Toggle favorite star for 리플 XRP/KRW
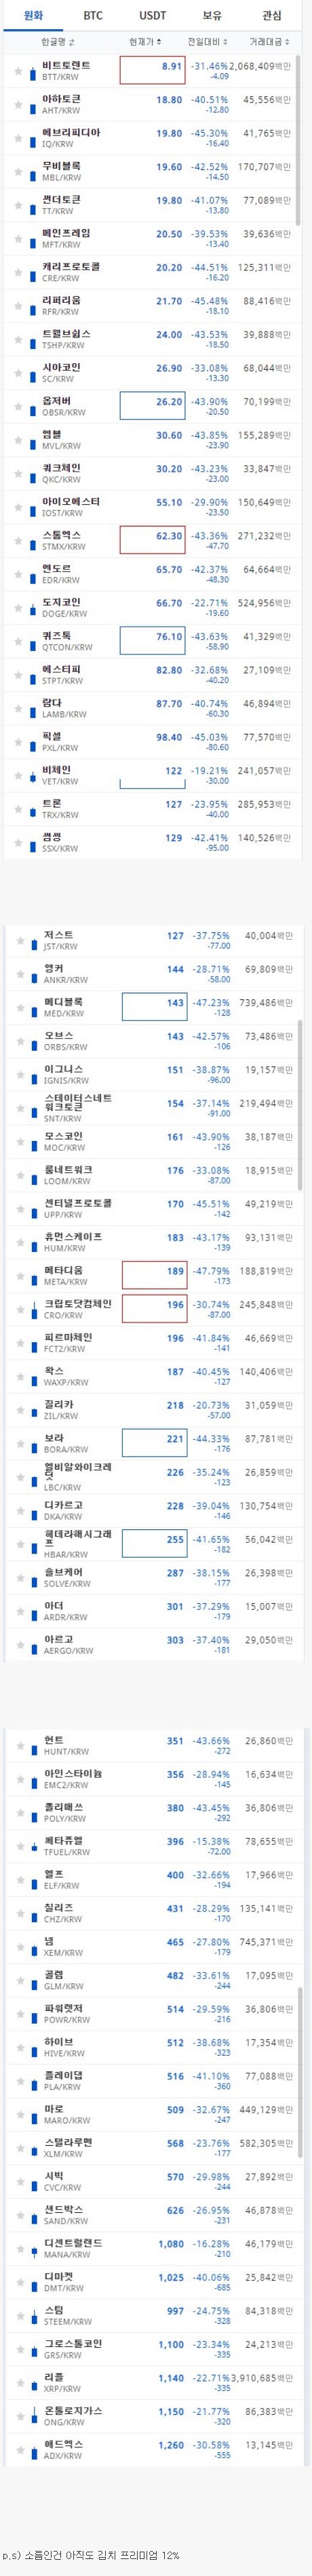Viewport: 312px width, 2576px height. coord(18,2383)
